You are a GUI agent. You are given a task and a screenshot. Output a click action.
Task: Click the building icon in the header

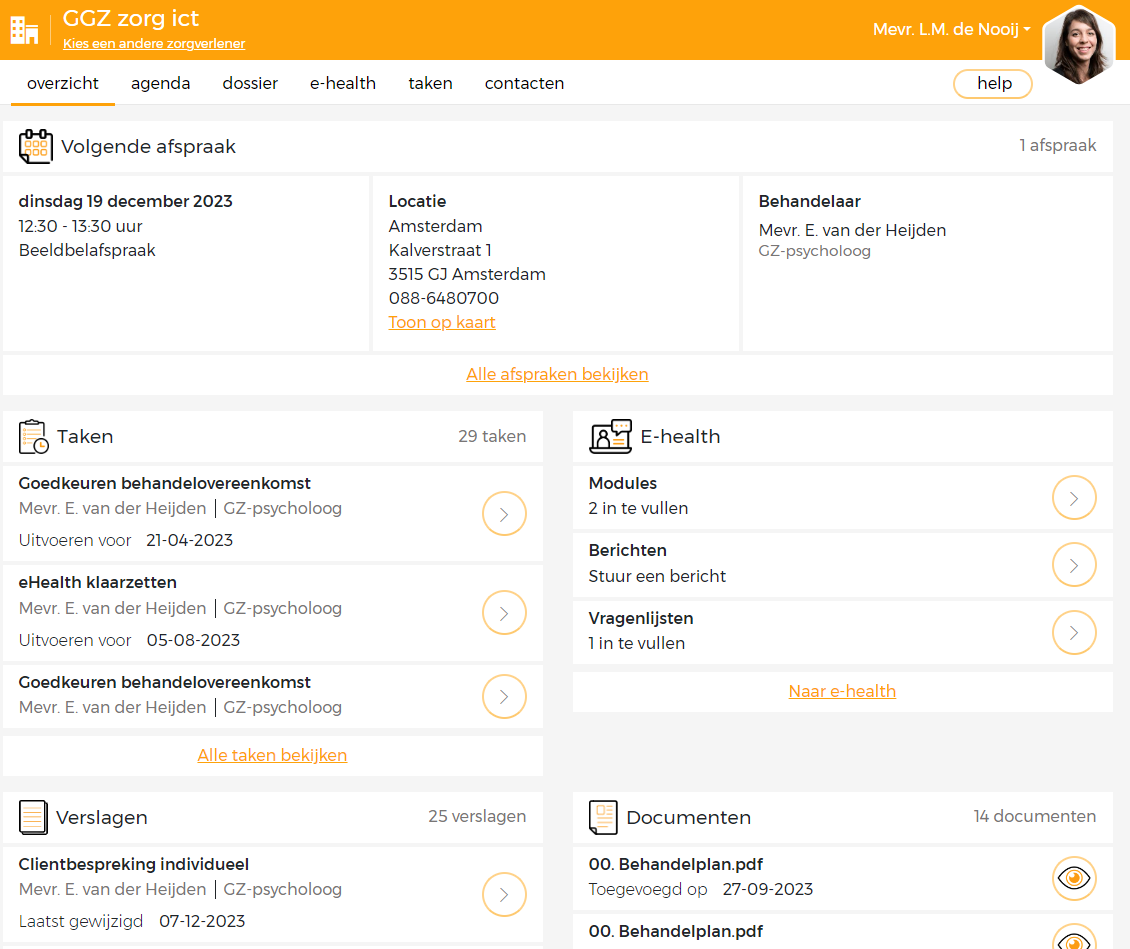(24, 30)
